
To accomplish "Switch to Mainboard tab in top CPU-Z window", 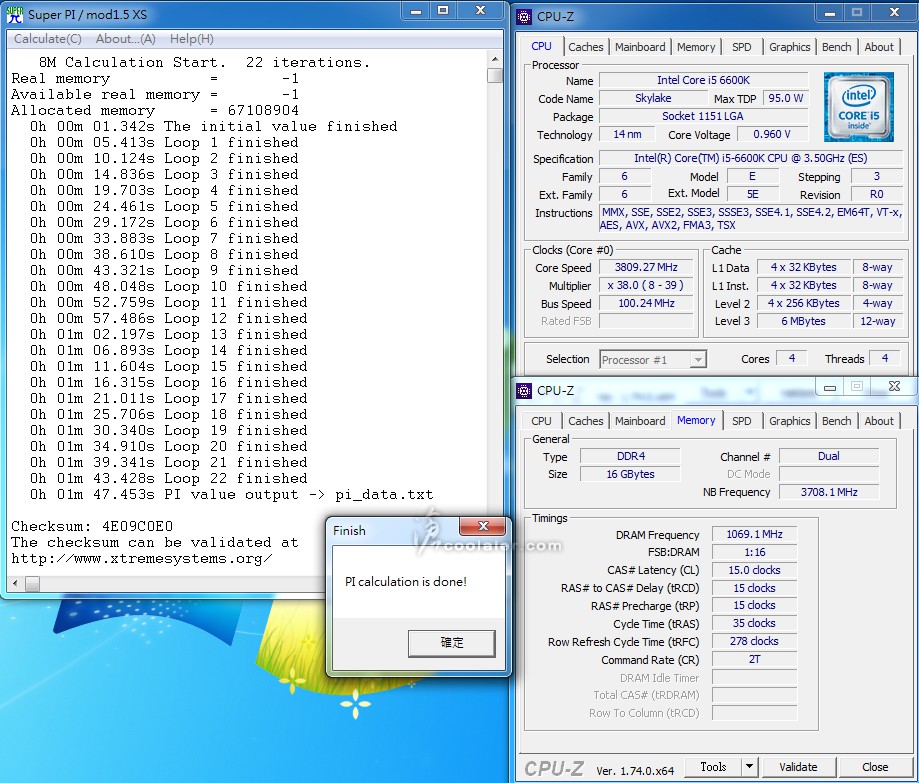I will 640,47.
